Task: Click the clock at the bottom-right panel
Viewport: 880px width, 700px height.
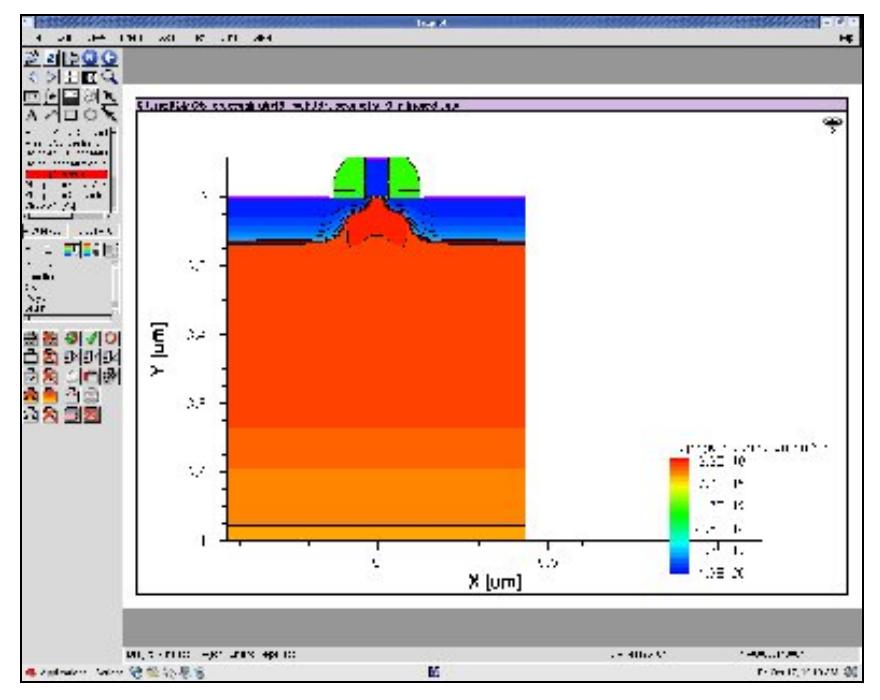Action: click(798, 672)
